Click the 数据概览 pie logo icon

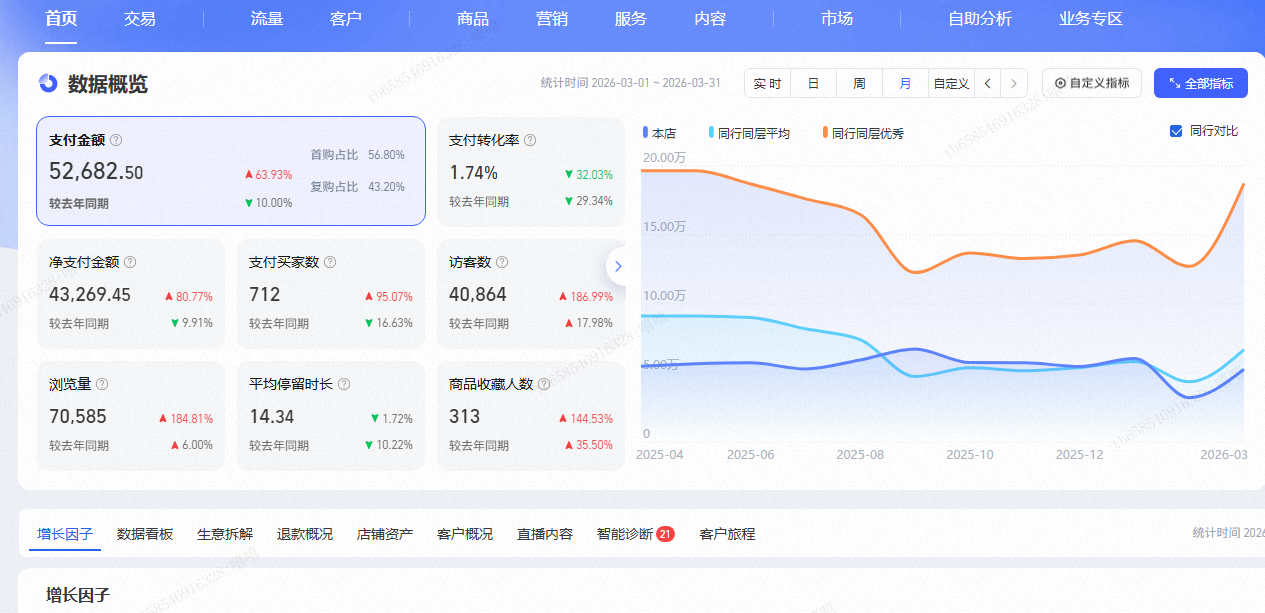[48, 83]
